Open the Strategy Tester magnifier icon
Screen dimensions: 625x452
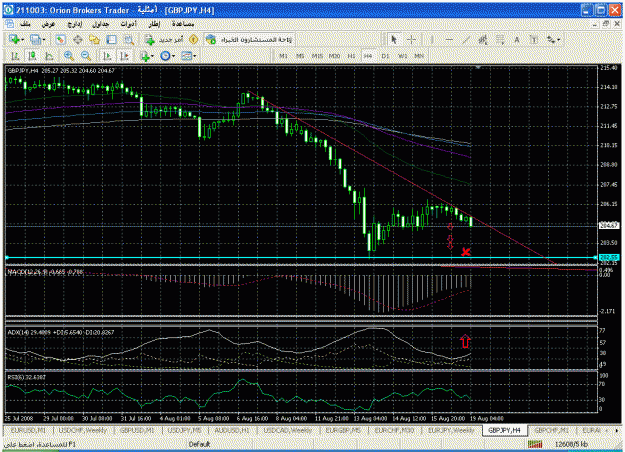point(129,39)
